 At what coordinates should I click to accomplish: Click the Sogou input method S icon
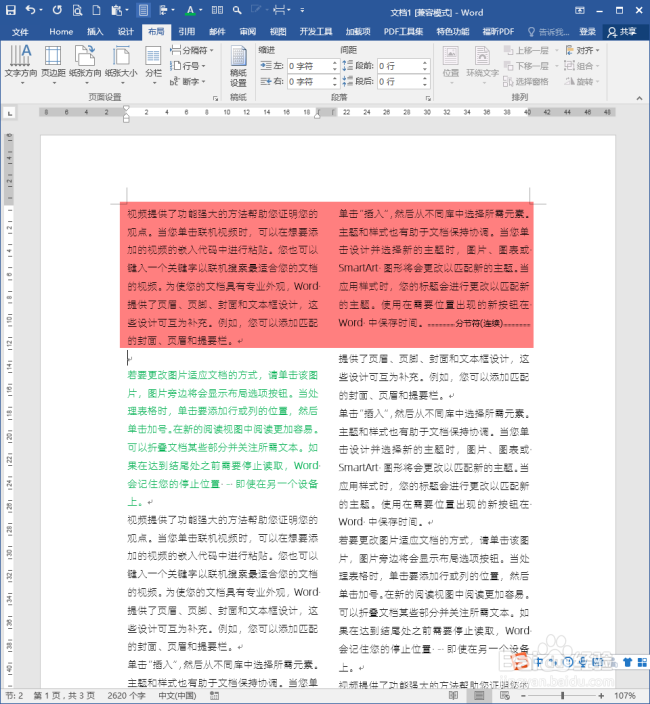521,661
